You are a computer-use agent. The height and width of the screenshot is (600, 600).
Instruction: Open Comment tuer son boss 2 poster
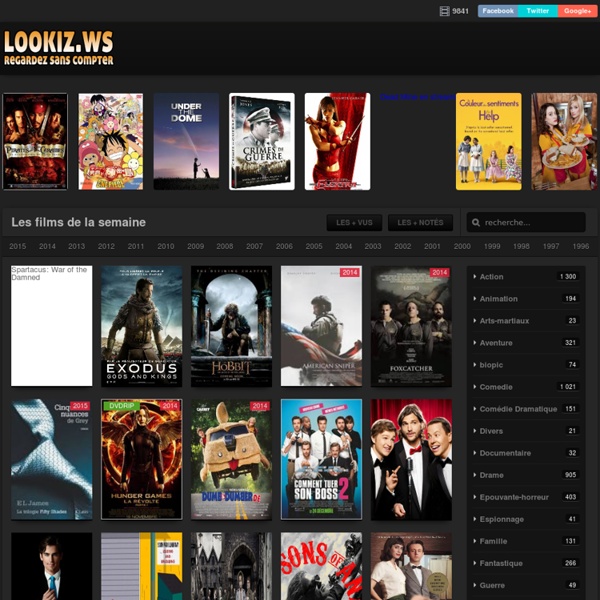(321, 460)
